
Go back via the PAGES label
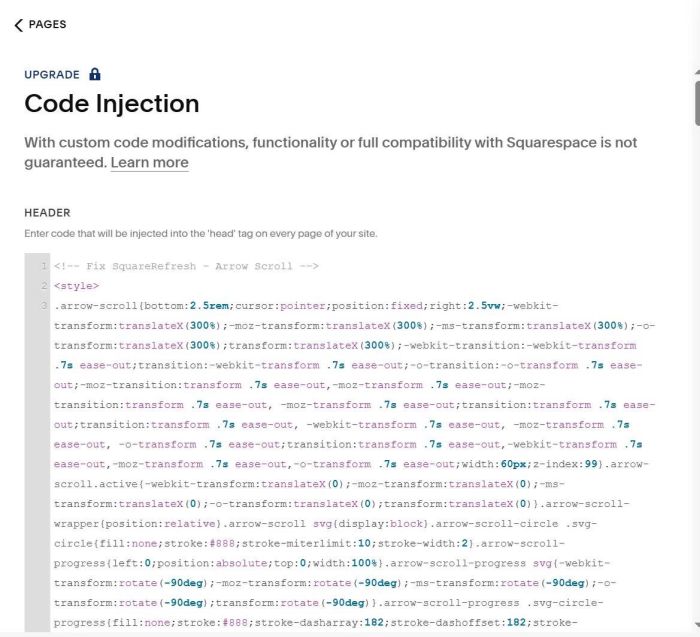(x=47, y=25)
